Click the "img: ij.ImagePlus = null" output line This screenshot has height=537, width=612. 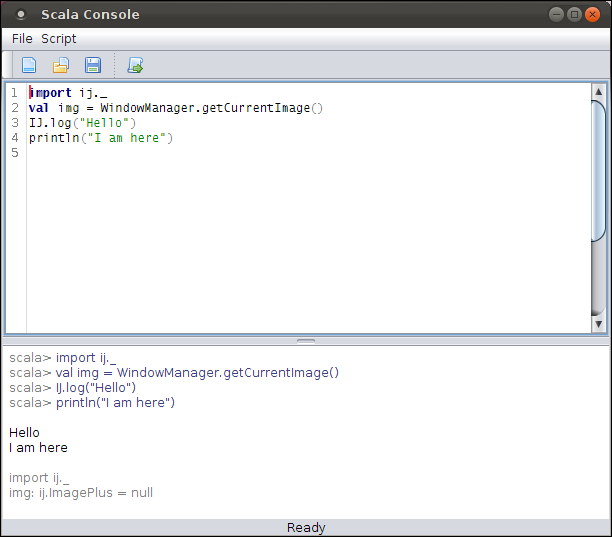tap(81, 493)
